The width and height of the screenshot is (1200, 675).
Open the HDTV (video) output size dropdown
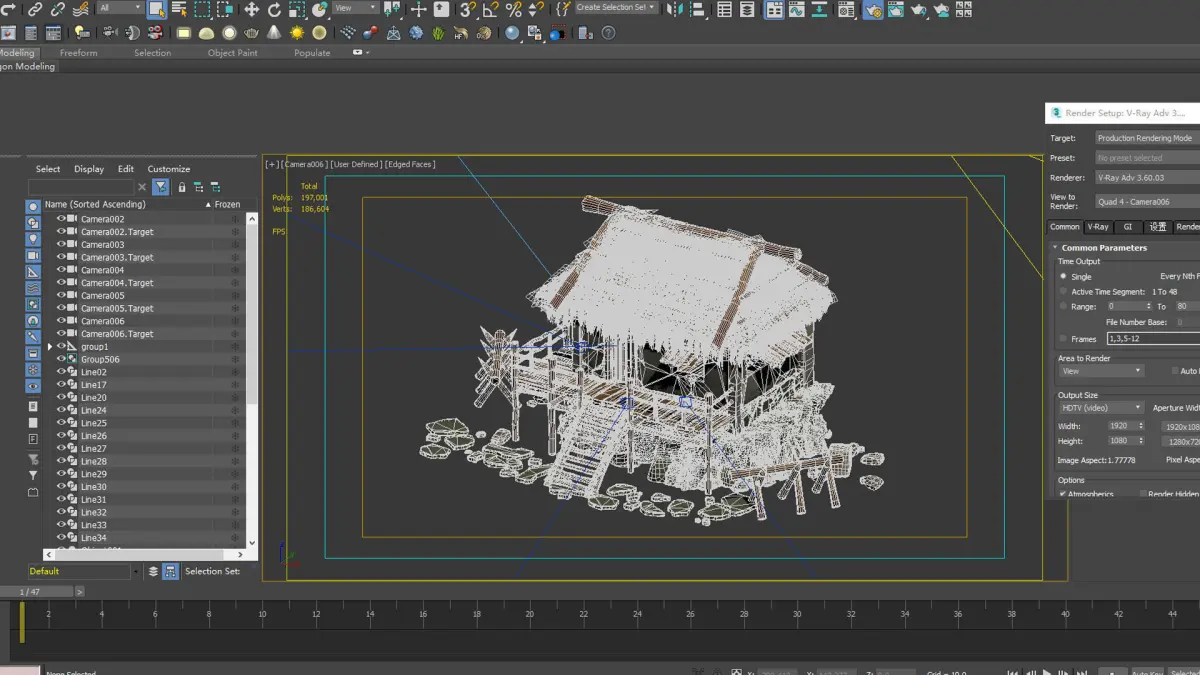coord(1101,408)
